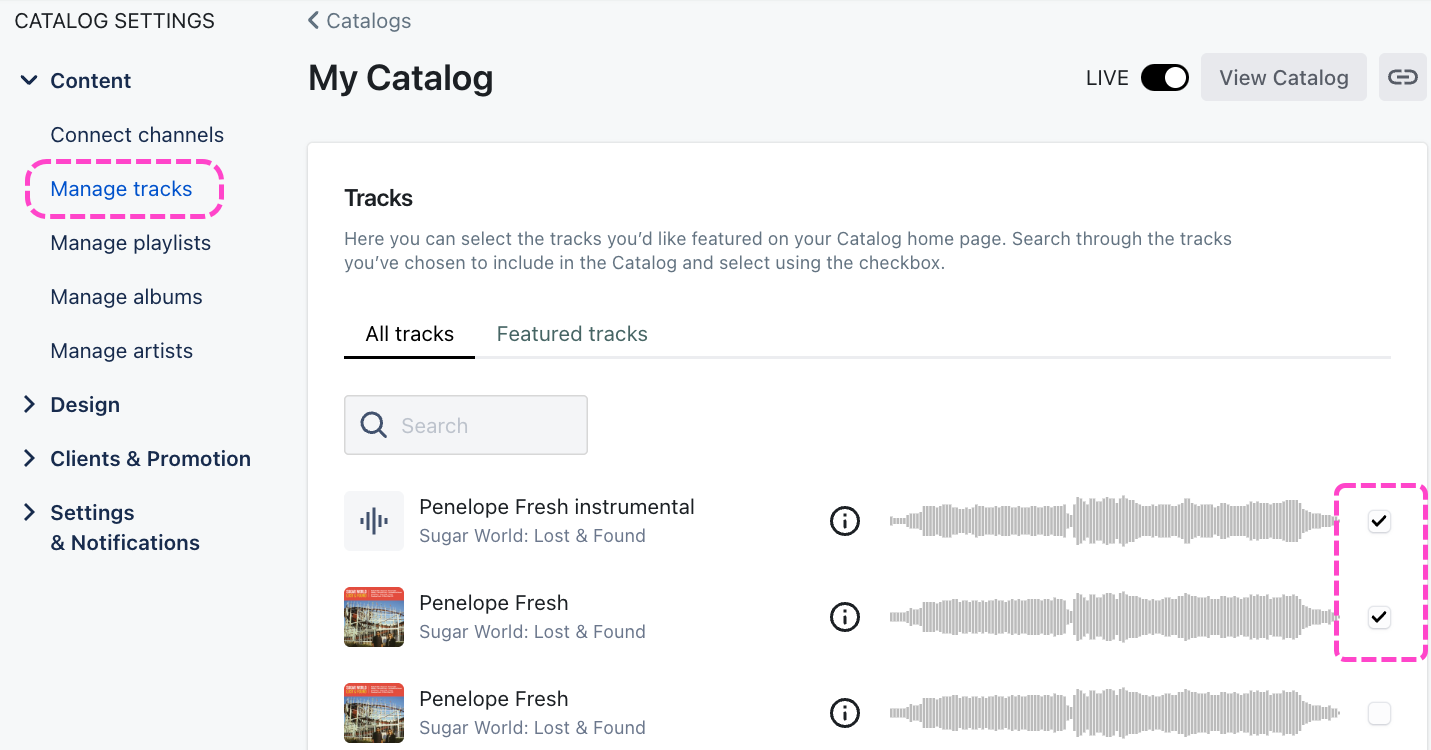This screenshot has width=1431, height=750.
Task: Click album artwork of second Penelope Fresh
Action: (x=374, y=617)
